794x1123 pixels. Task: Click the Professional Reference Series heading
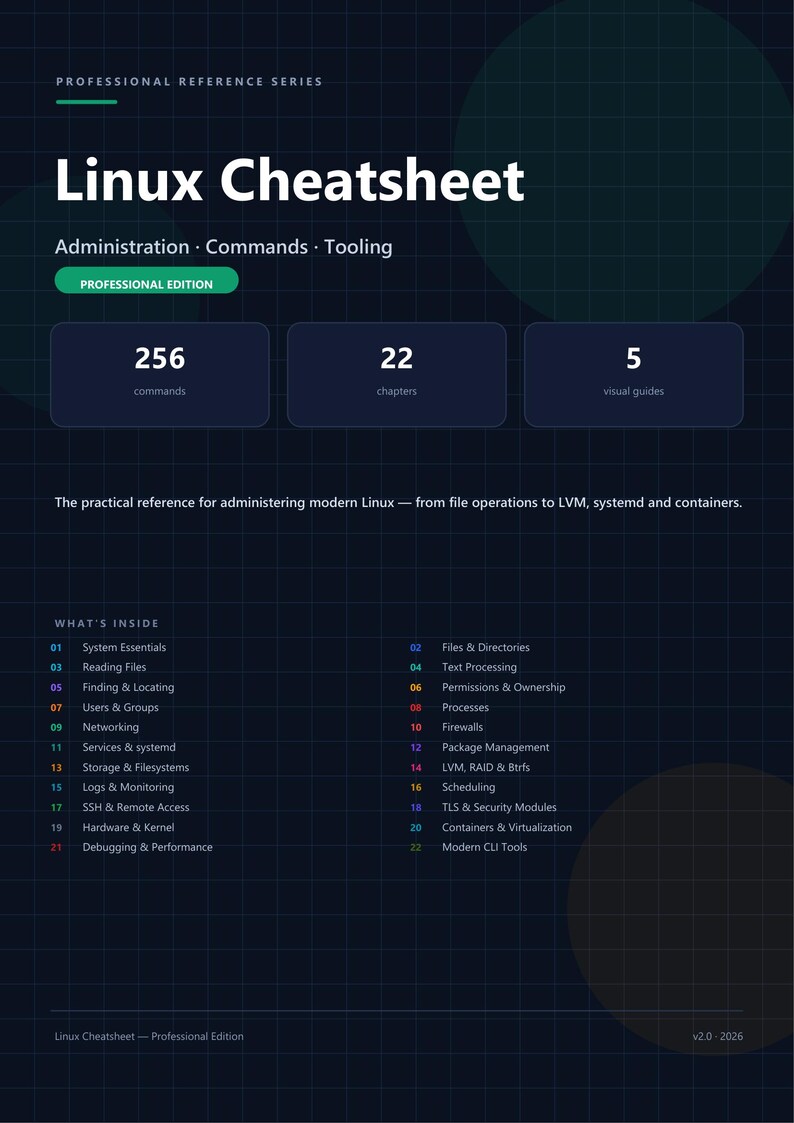click(189, 82)
